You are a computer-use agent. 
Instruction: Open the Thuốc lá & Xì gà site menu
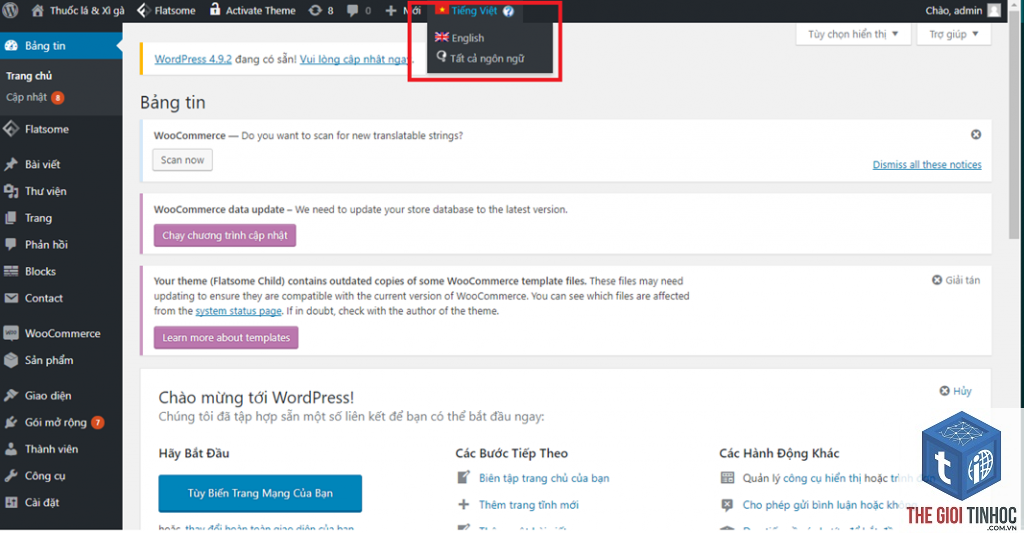[x=87, y=10]
